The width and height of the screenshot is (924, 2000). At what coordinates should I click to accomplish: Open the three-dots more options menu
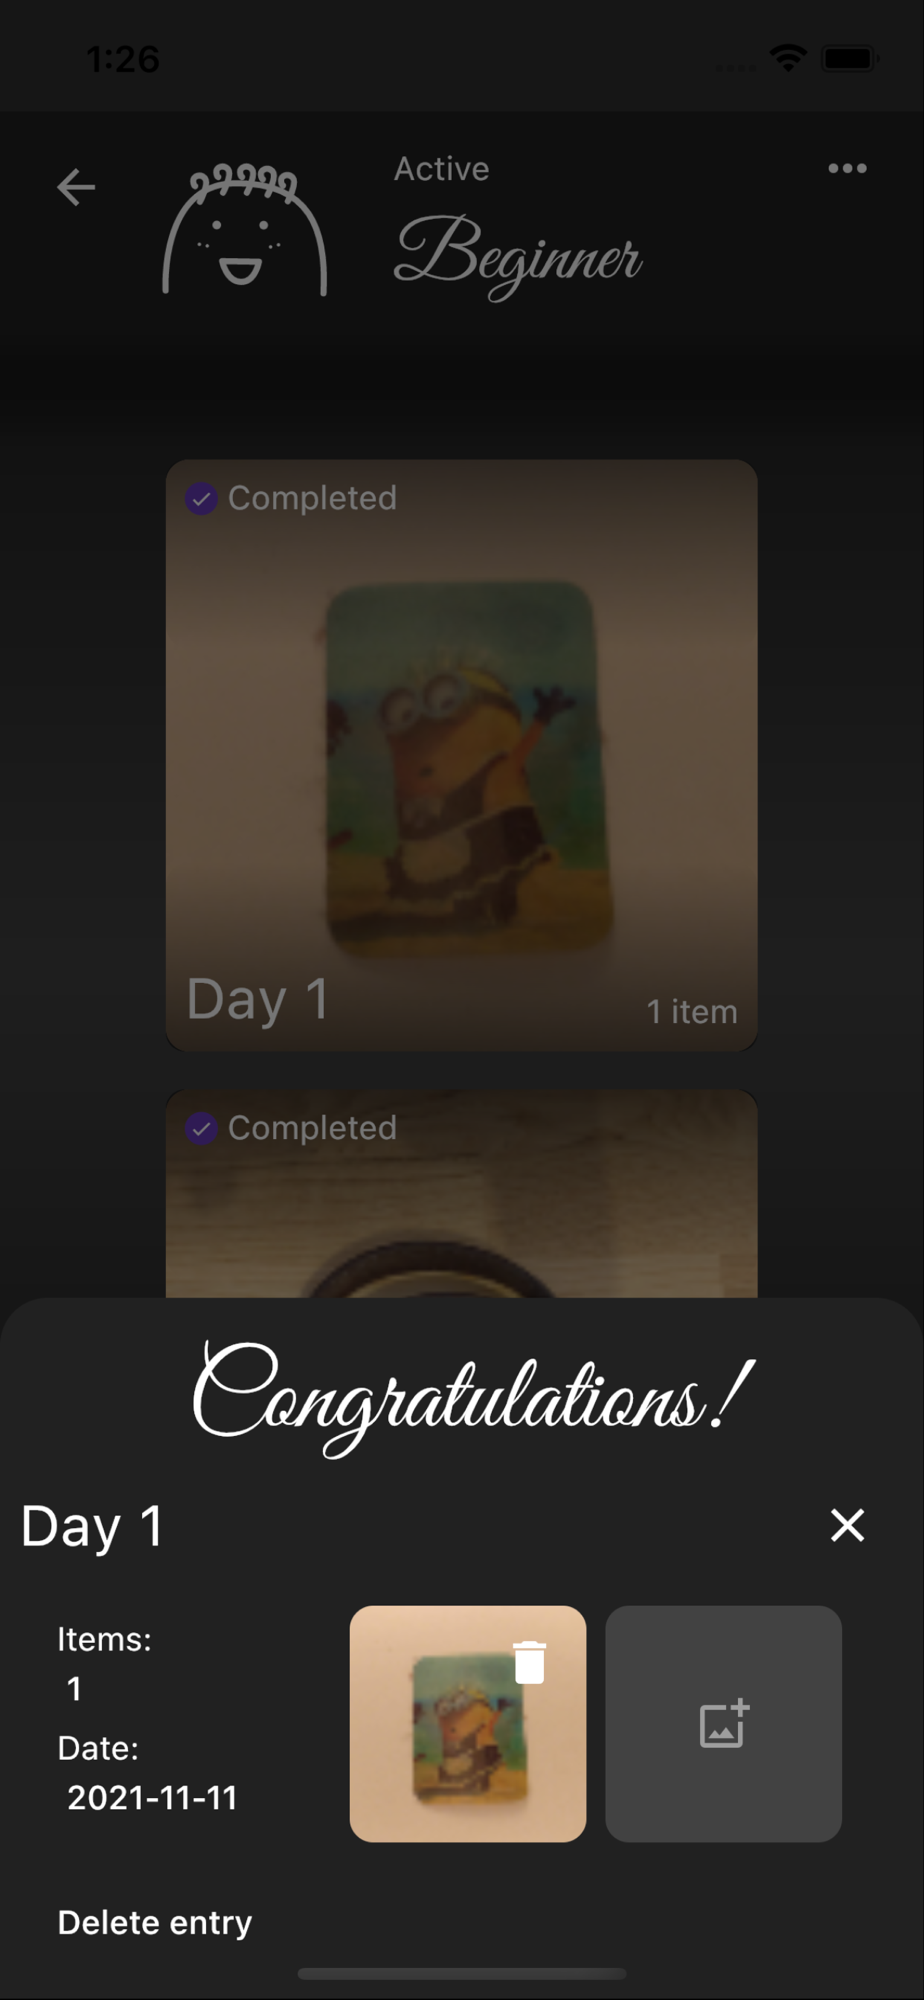(847, 168)
